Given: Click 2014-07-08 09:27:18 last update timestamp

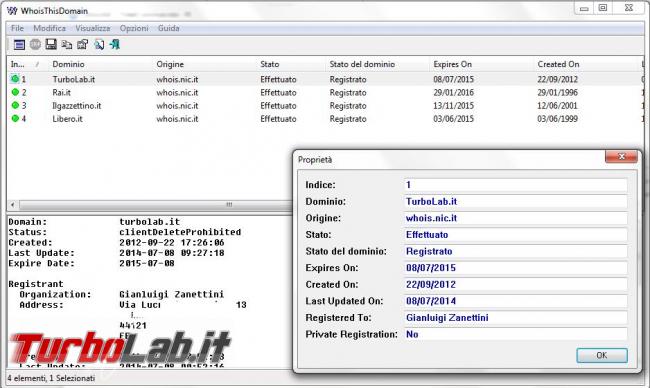Looking at the screenshot, I should (172, 253).
